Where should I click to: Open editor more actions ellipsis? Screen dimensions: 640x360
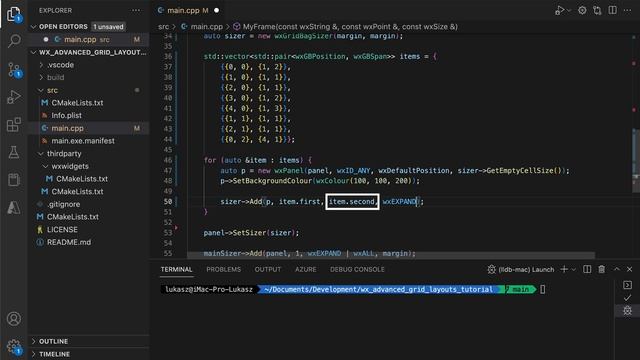(x=627, y=10)
